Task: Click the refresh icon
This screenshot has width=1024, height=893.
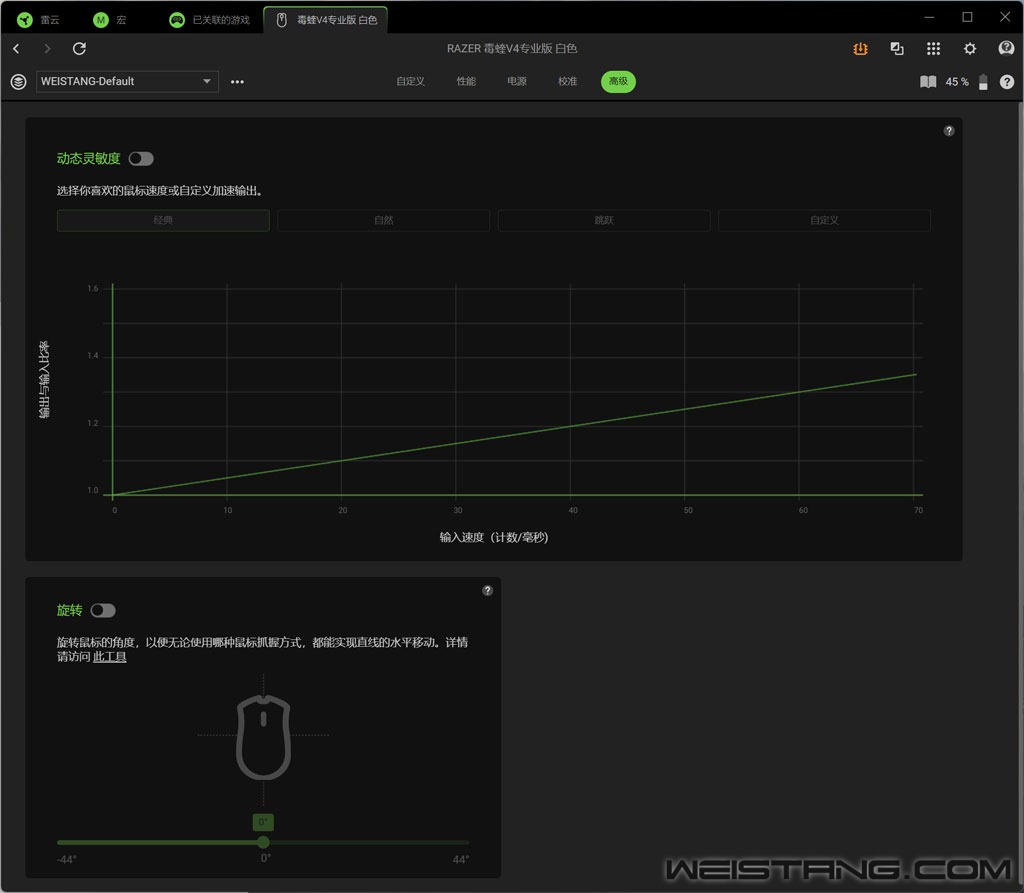Action: click(80, 49)
